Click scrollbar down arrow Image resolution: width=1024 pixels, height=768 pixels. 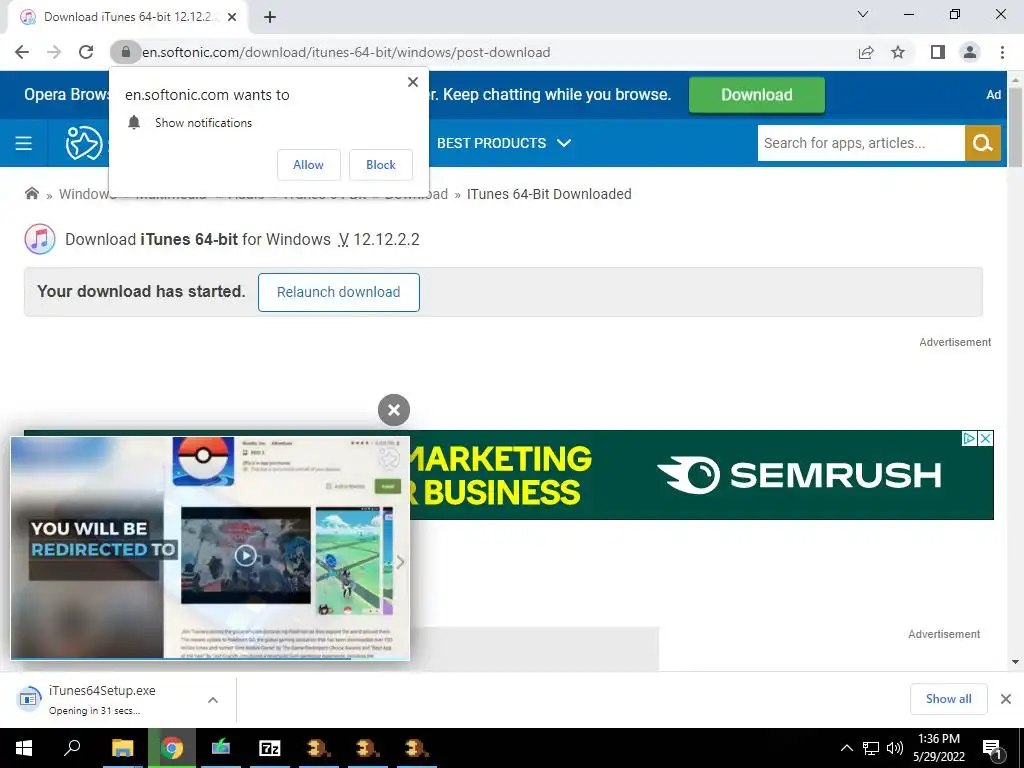(x=1015, y=662)
